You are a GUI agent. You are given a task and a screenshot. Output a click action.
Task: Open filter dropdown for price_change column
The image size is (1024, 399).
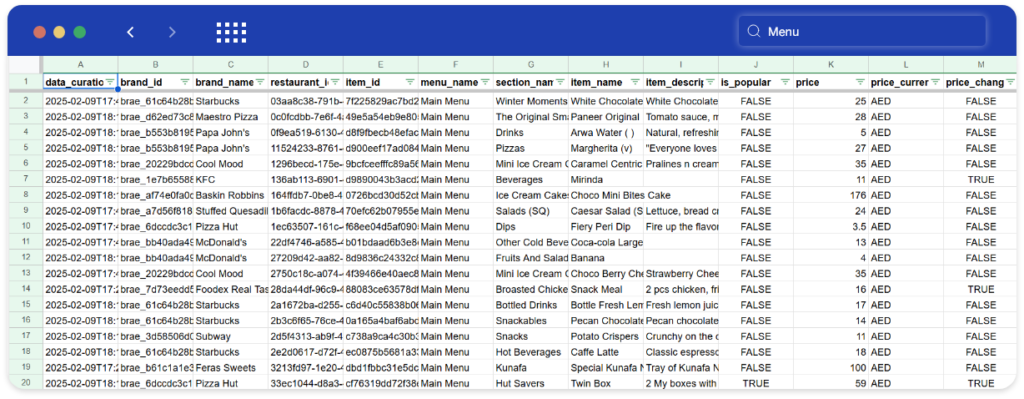(x=1010, y=82)
